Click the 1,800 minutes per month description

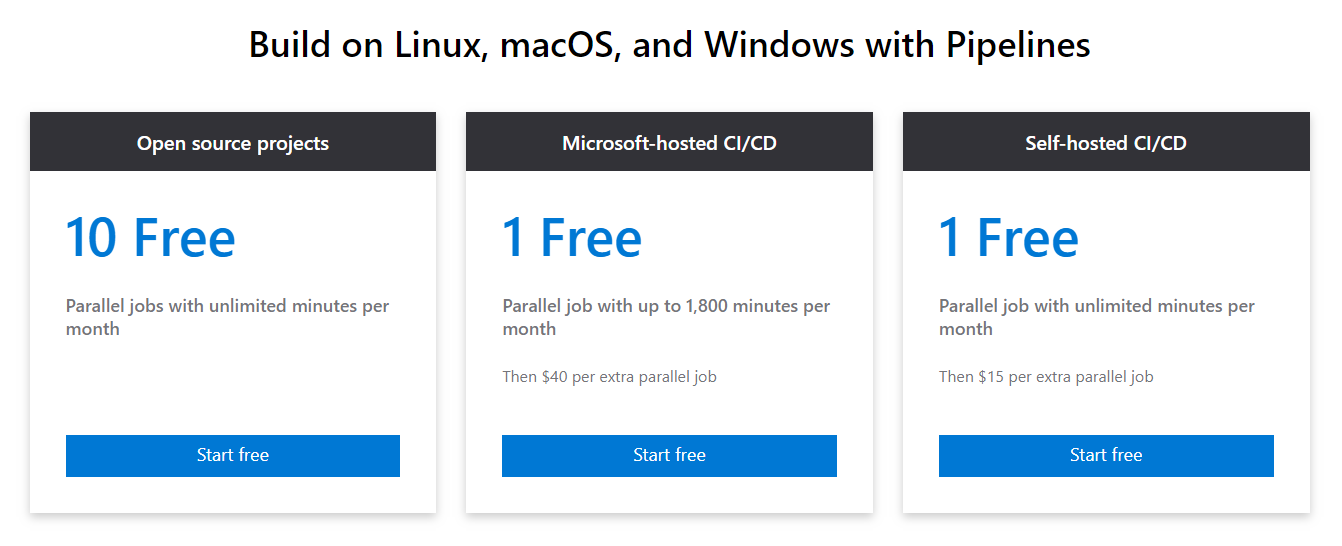tap(666, 317)
